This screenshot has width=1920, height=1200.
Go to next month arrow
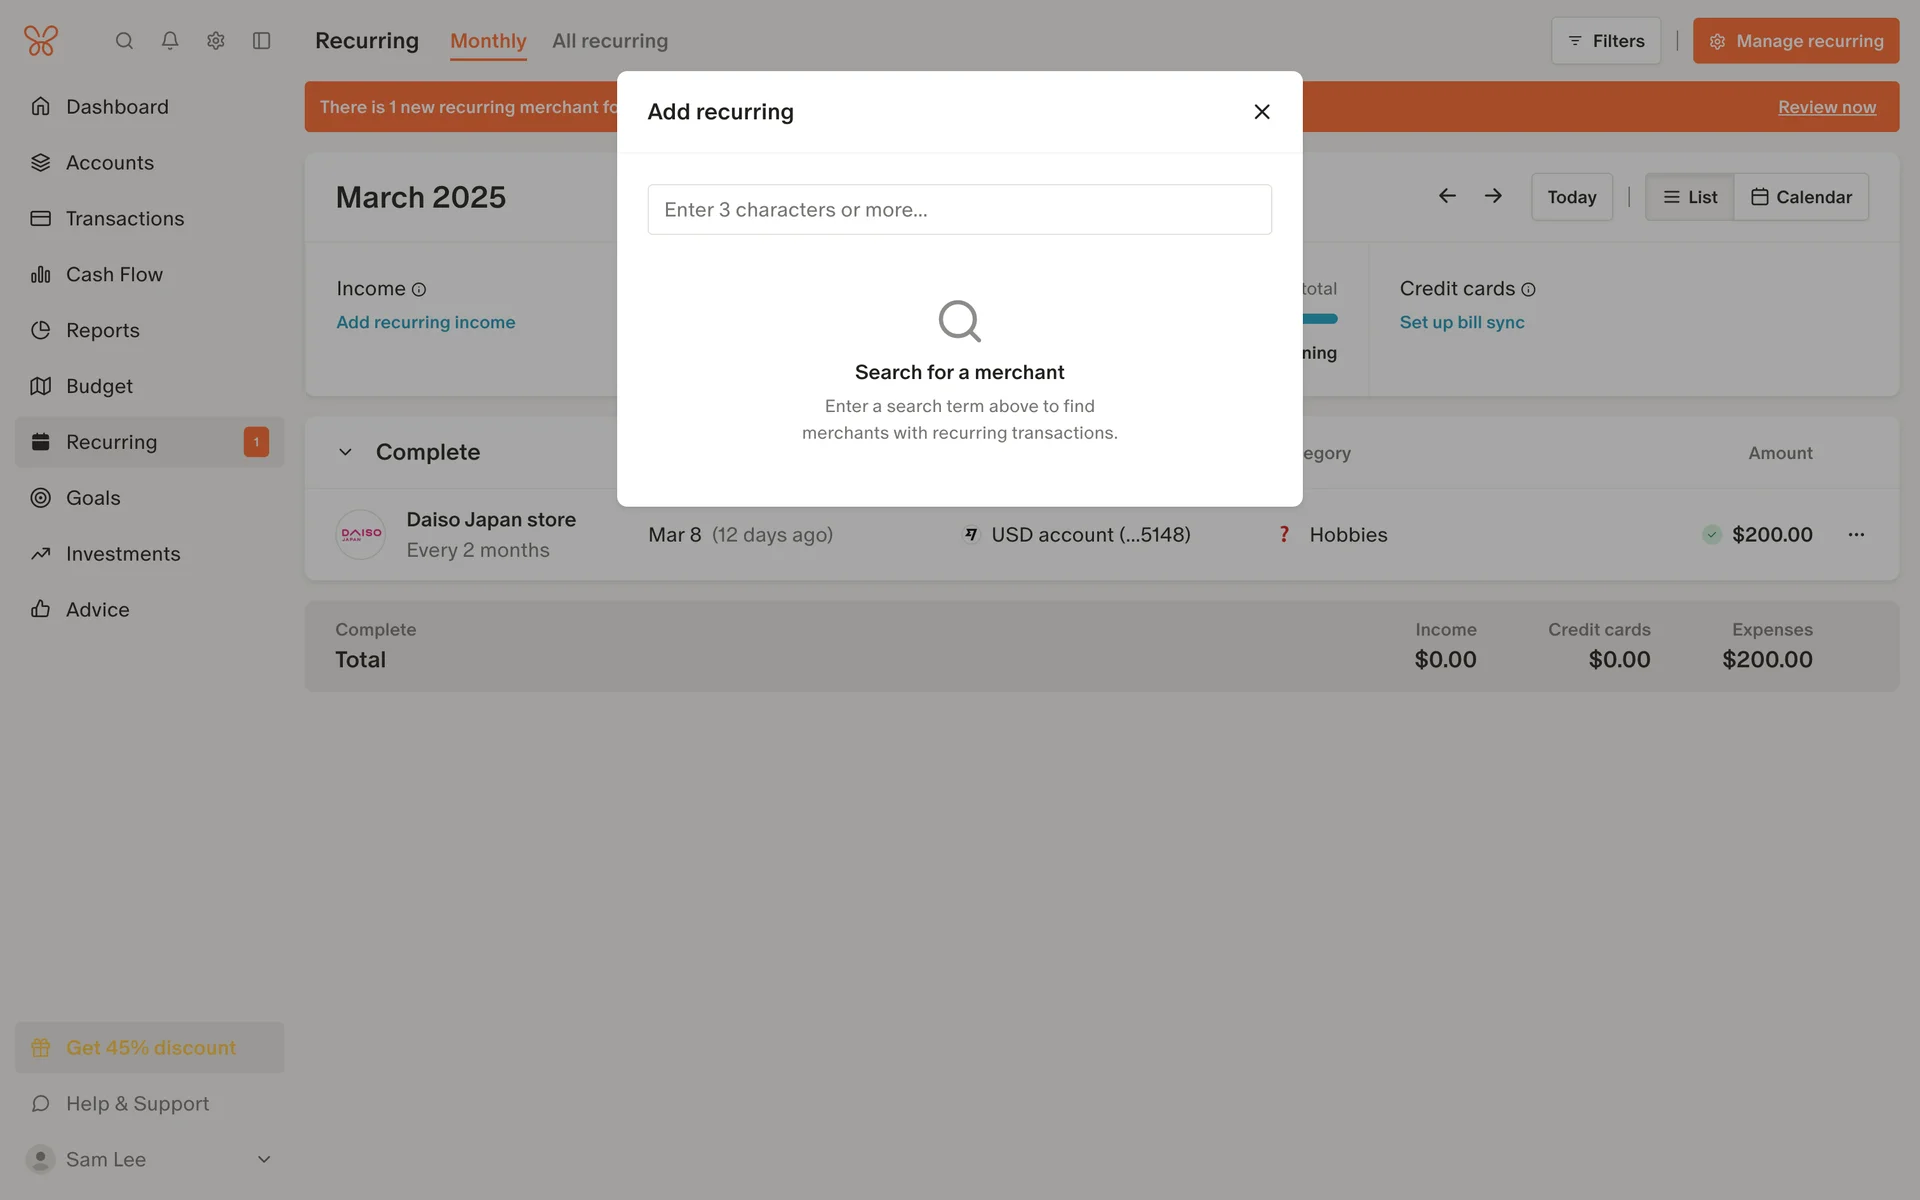click(x=1493, y=196)
